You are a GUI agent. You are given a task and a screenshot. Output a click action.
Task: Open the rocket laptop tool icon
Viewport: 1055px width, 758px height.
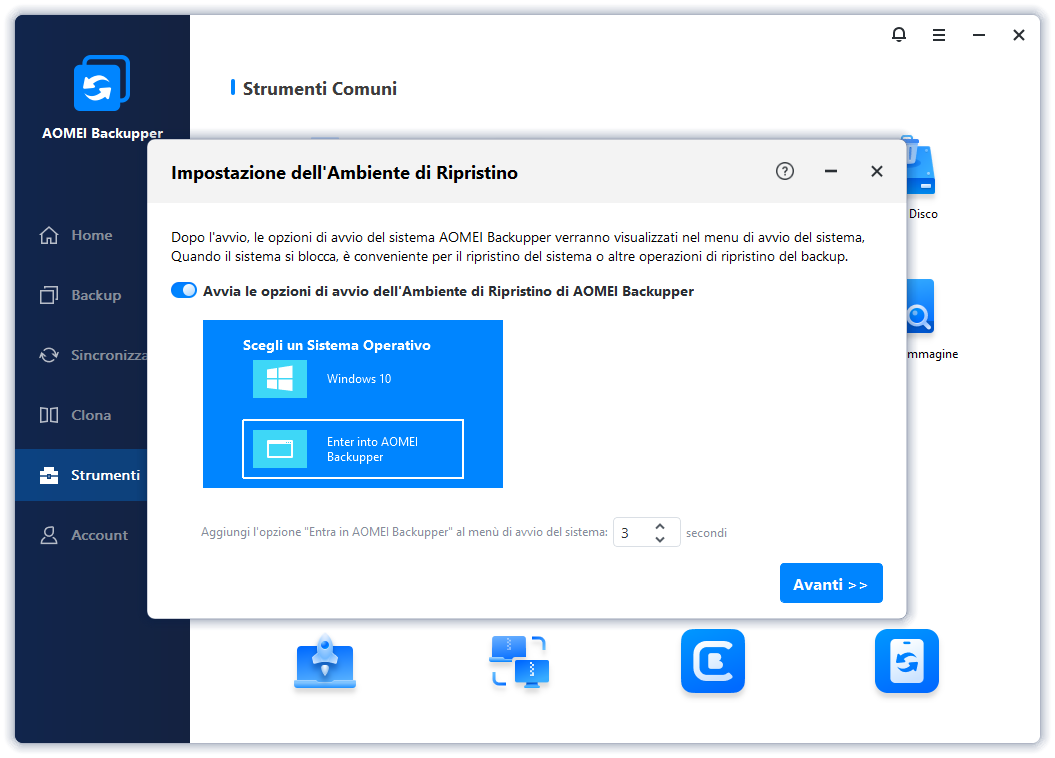325,661
